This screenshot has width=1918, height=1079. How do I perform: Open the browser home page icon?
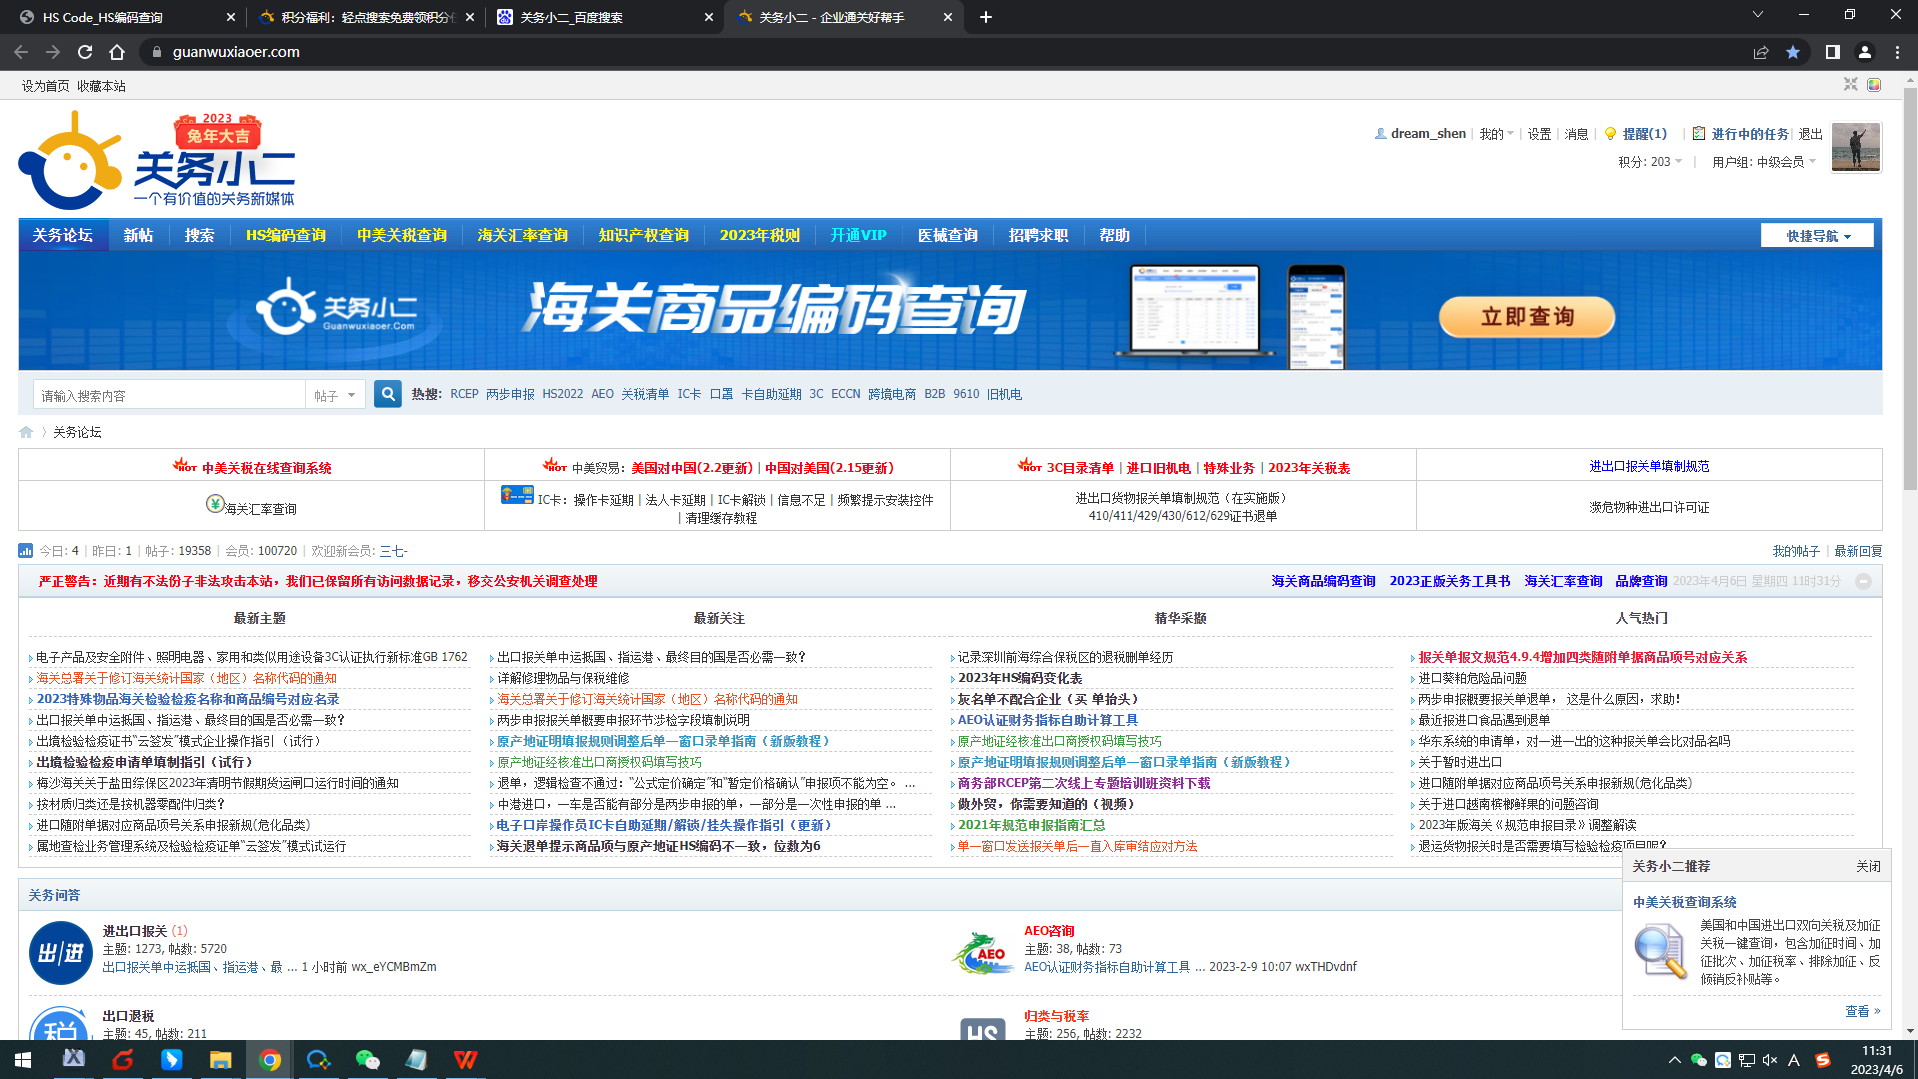click(x=117, y=52)
